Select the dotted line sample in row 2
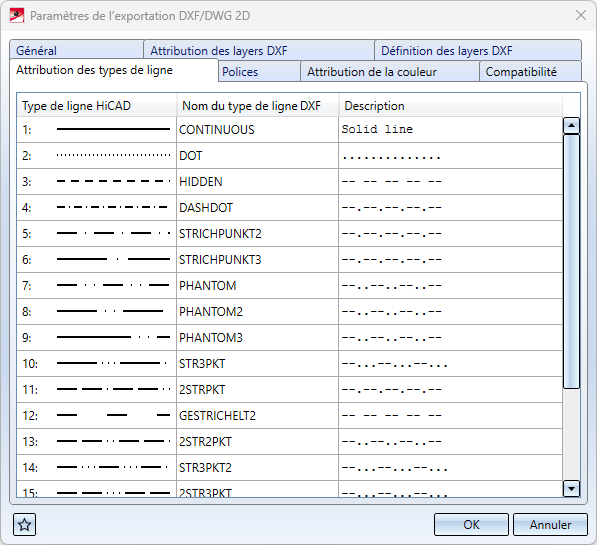 point(113,155)
